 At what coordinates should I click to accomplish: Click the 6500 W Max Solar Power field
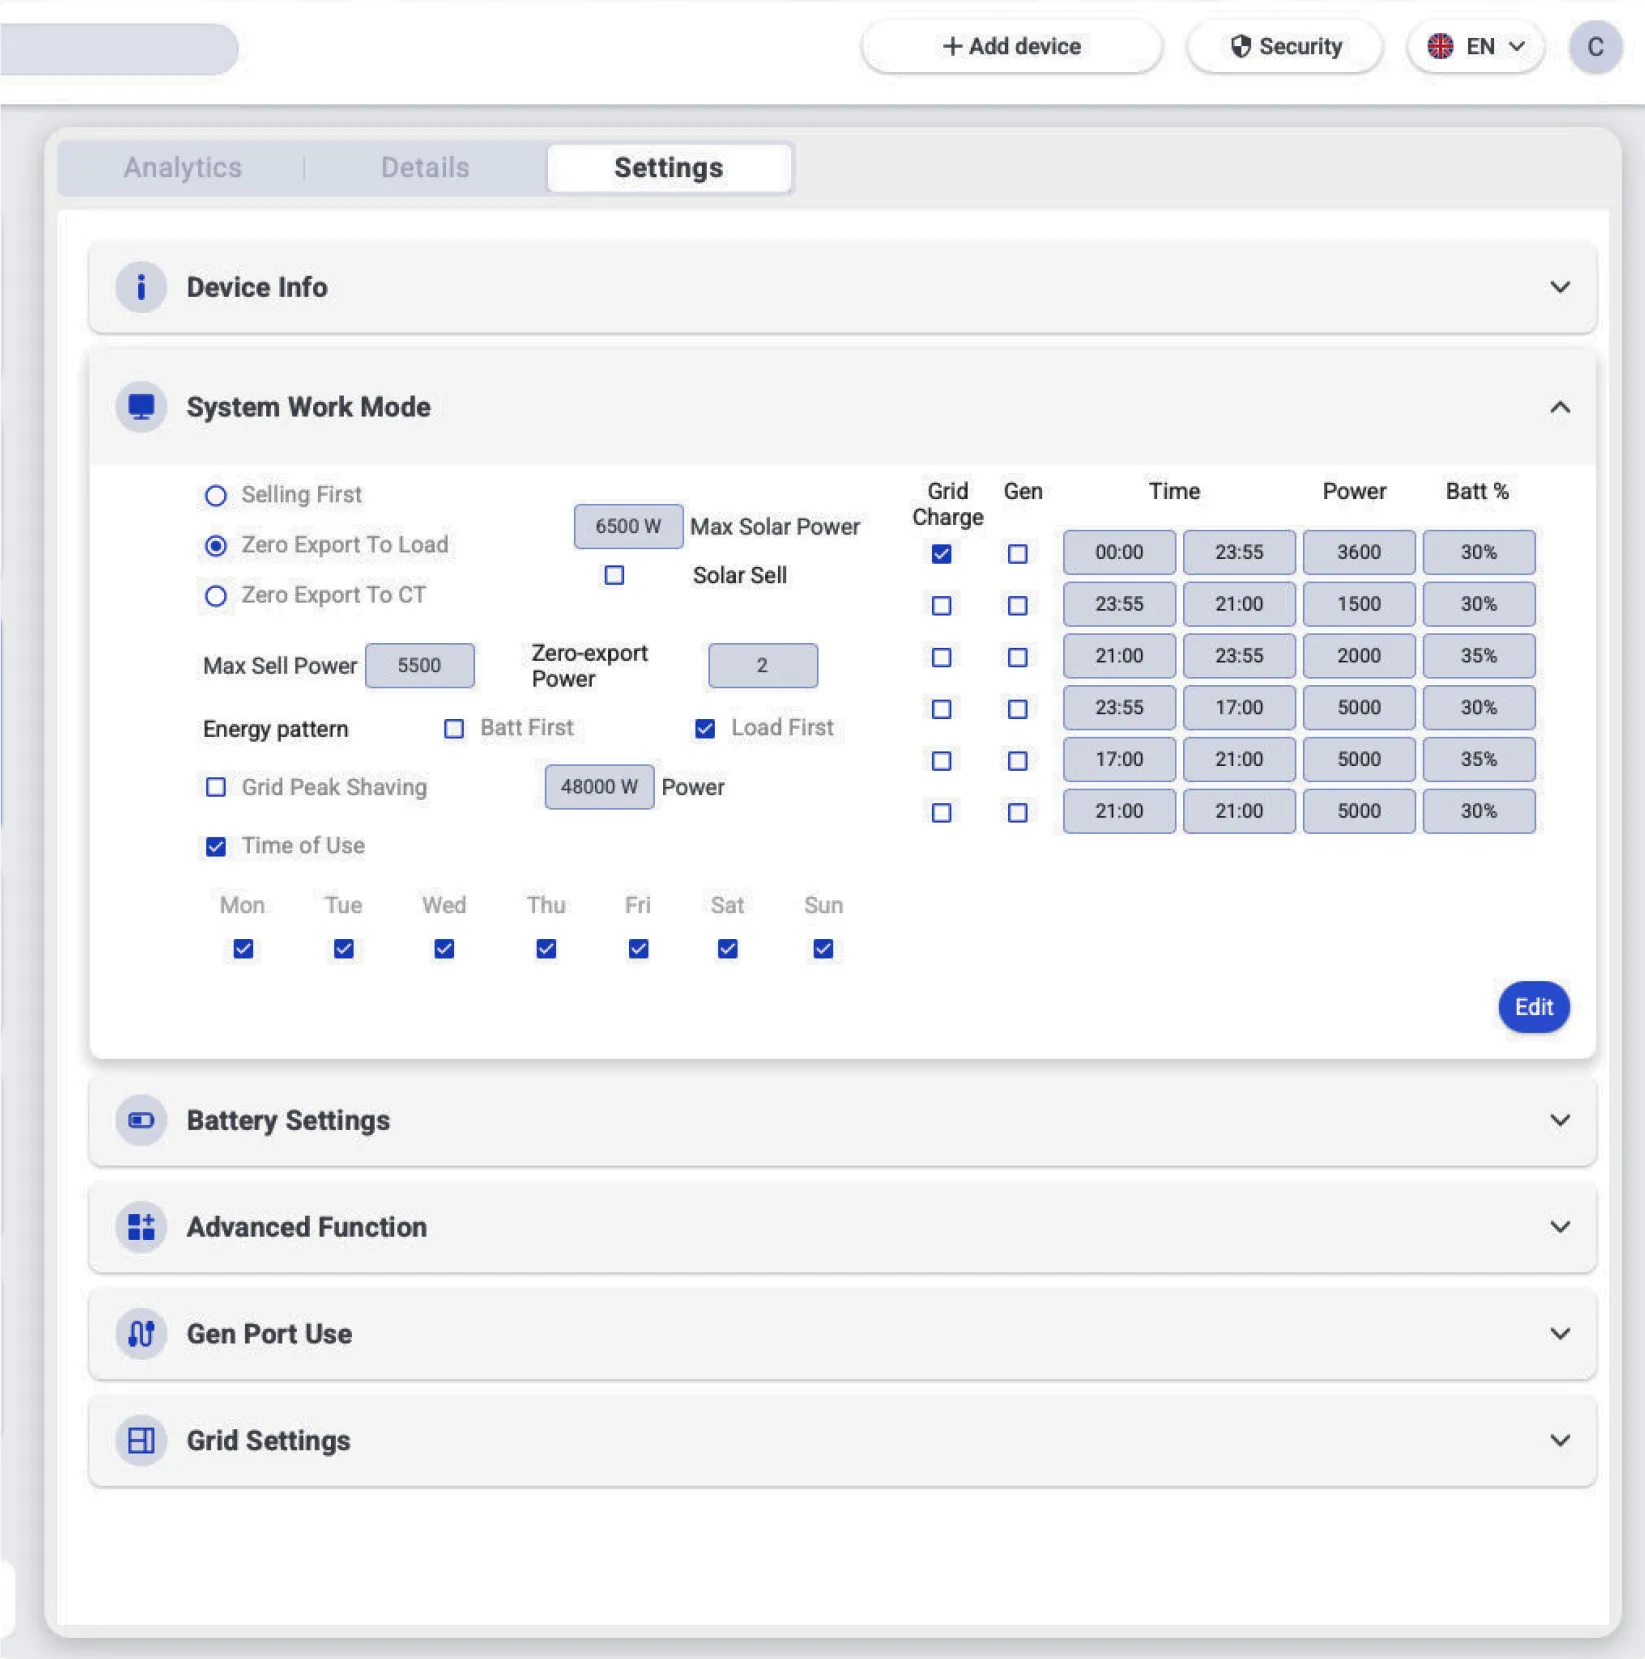point(628,527)
